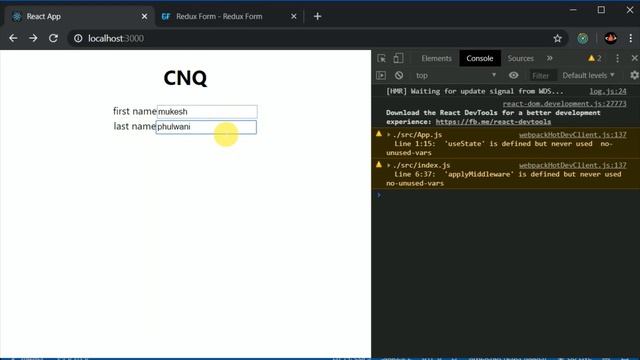Open console settings gear
Viewport: 640px width, 360px height.
634,76
